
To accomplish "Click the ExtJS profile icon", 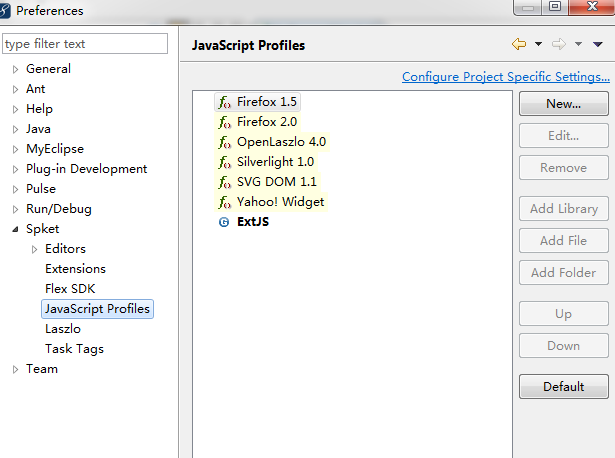I will pos(224,222).
